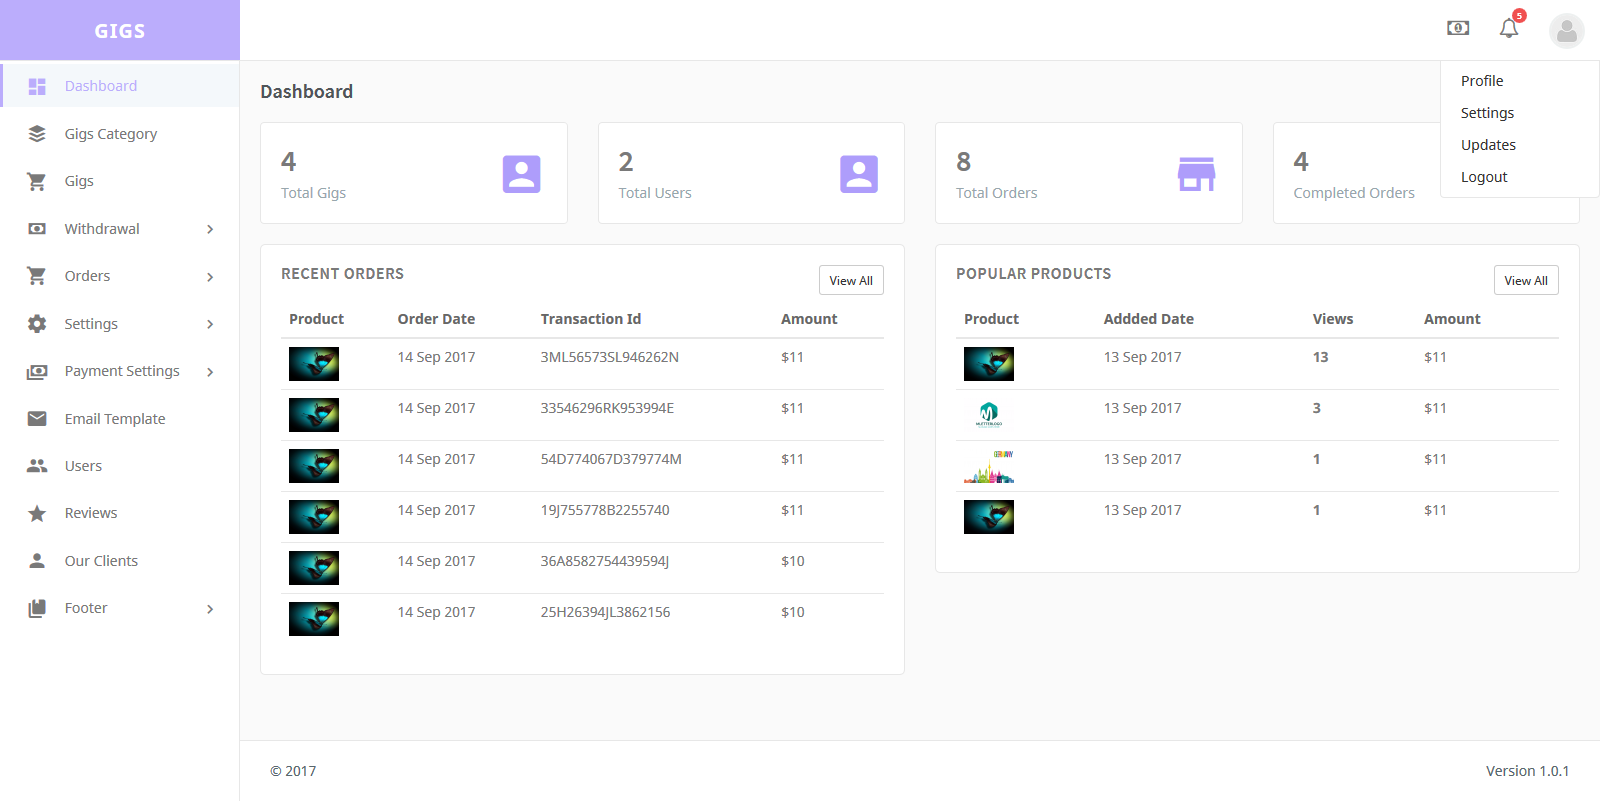The width and height of the screenshot is (1600, 801).
Task: Select Profile from user dropdown
Action: click(1481, 81)
